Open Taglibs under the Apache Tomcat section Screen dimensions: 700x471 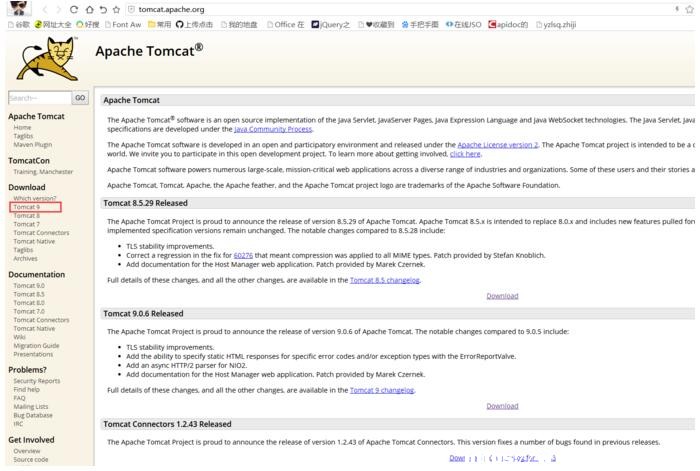[23, 136]
